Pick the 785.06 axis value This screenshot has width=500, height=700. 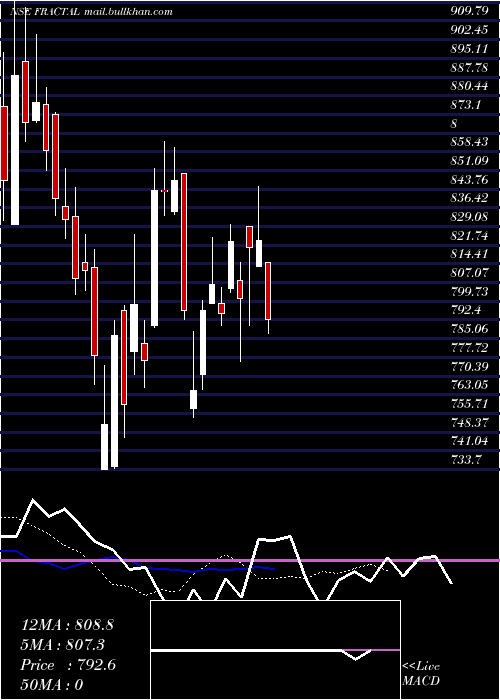click(469, 329)
